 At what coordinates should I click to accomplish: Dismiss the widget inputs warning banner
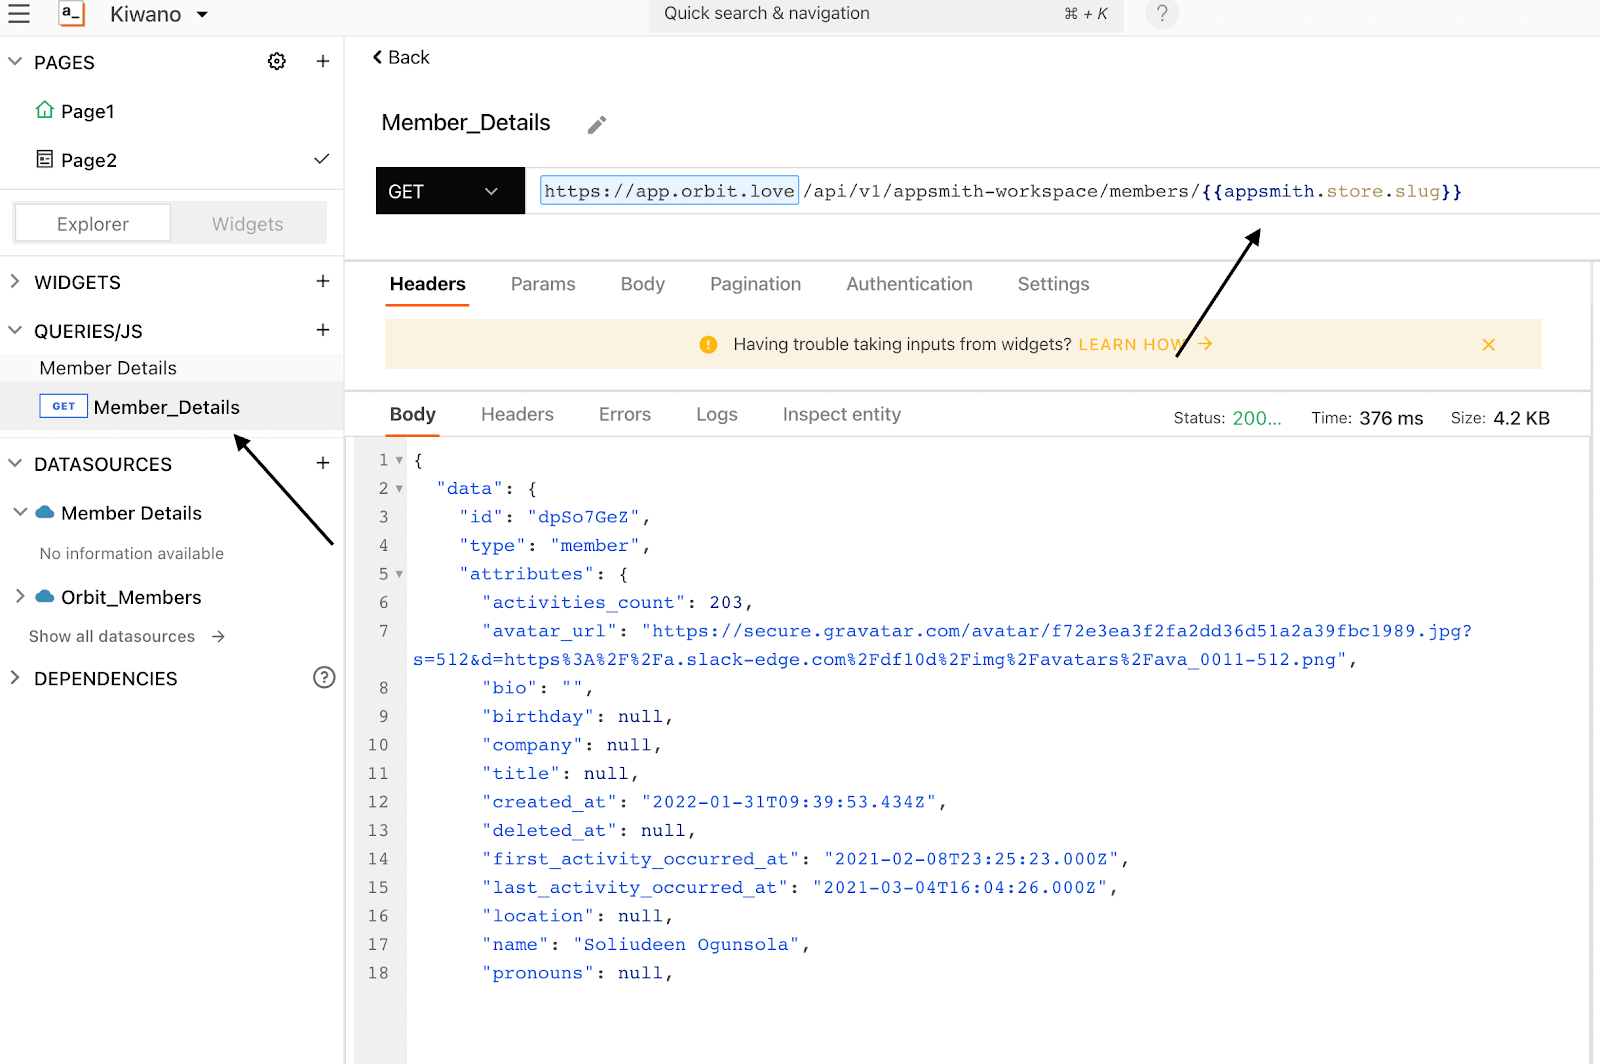click(1488, 345)
